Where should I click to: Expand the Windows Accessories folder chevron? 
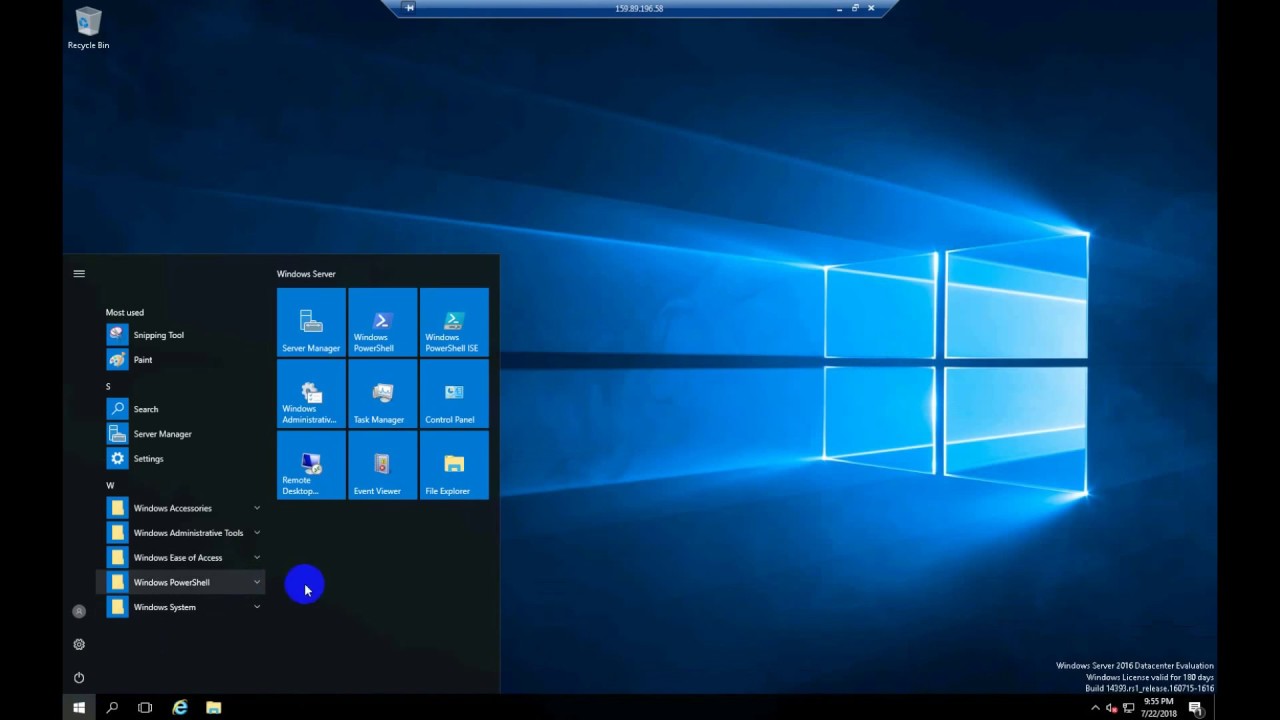(x=257, y=508)
